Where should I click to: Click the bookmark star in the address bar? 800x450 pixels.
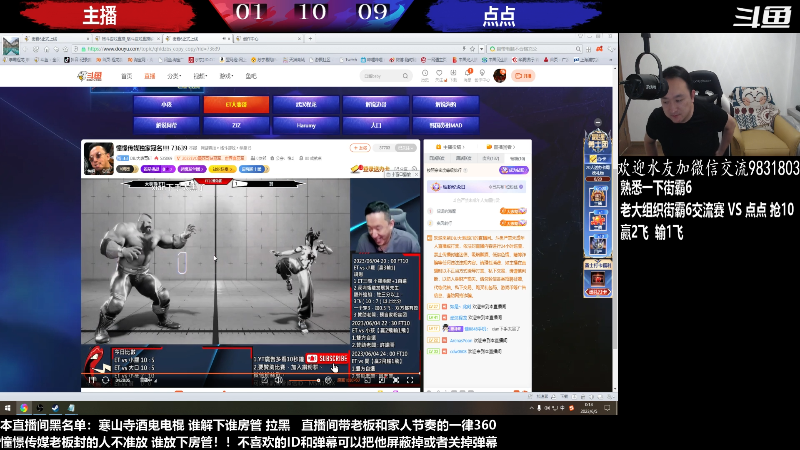472,49
